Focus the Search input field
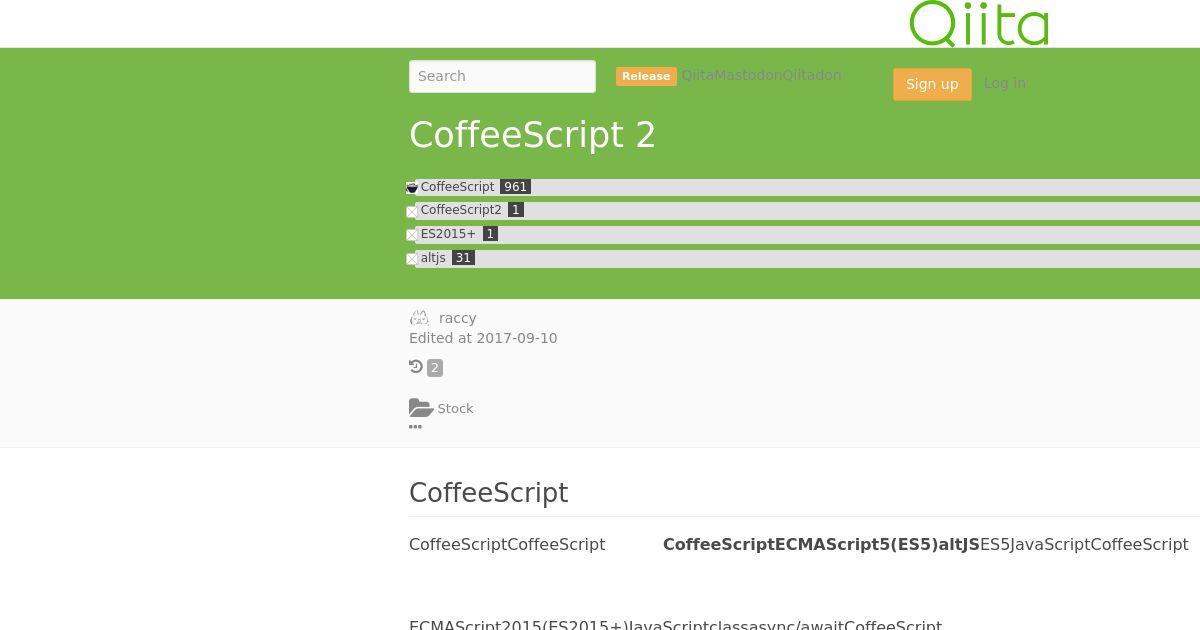The image size is (1200, 630). coord(502,76)
